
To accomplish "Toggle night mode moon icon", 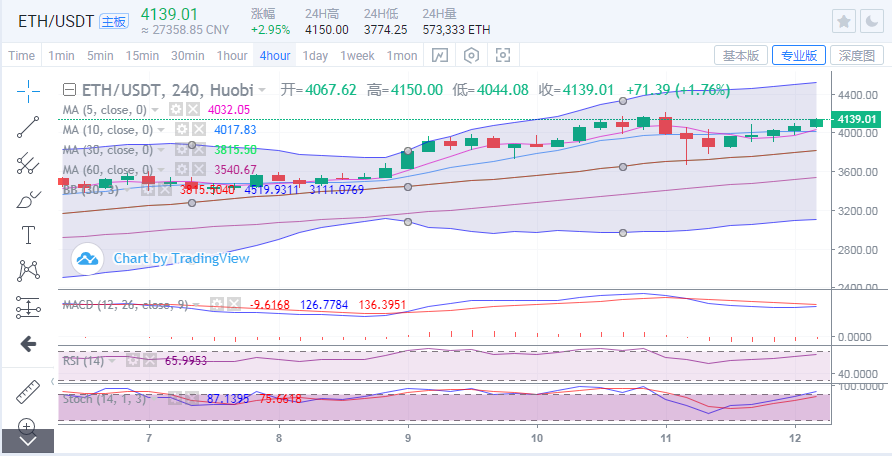I will tap(872, 22).
